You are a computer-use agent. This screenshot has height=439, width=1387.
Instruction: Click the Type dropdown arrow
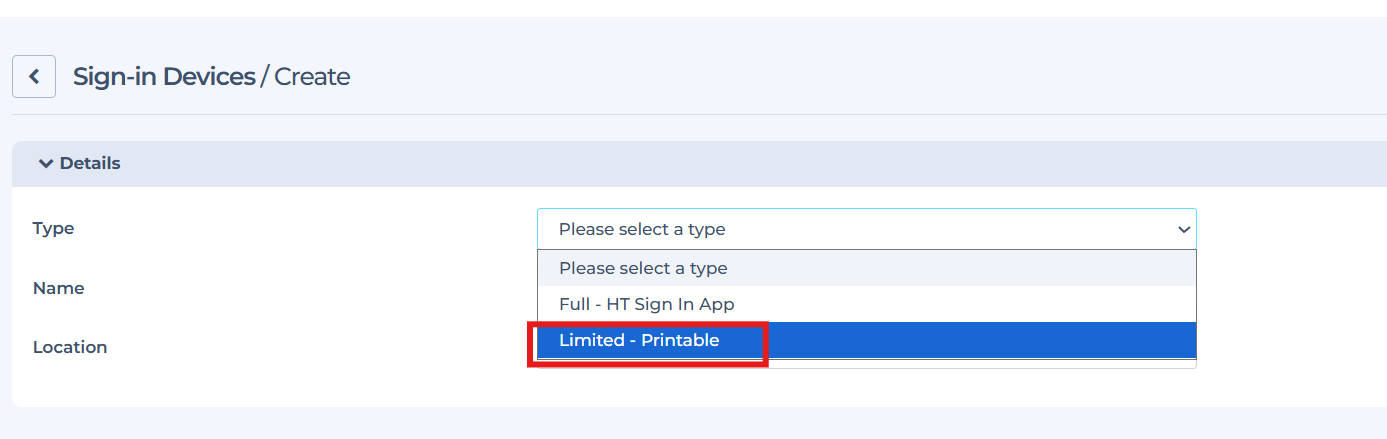tap(1184, 230)
